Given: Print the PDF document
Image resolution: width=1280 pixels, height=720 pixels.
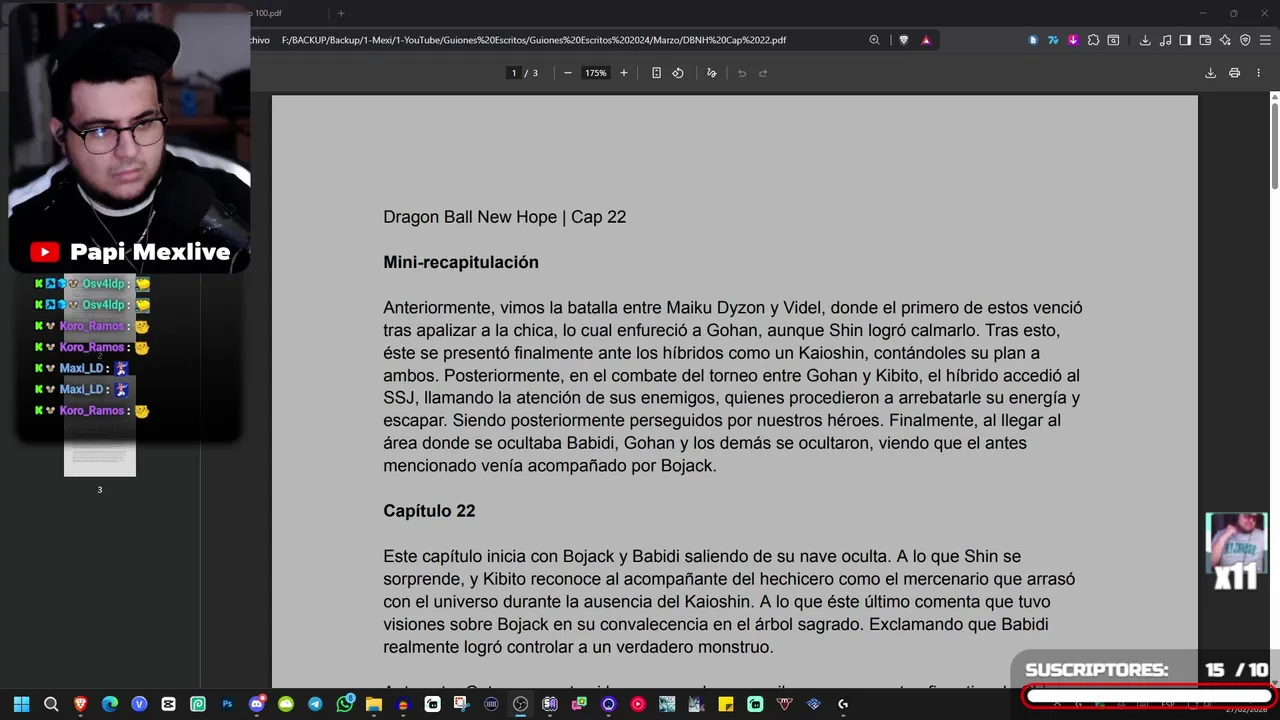Looking at the screenshot, I should point(1234,73).
